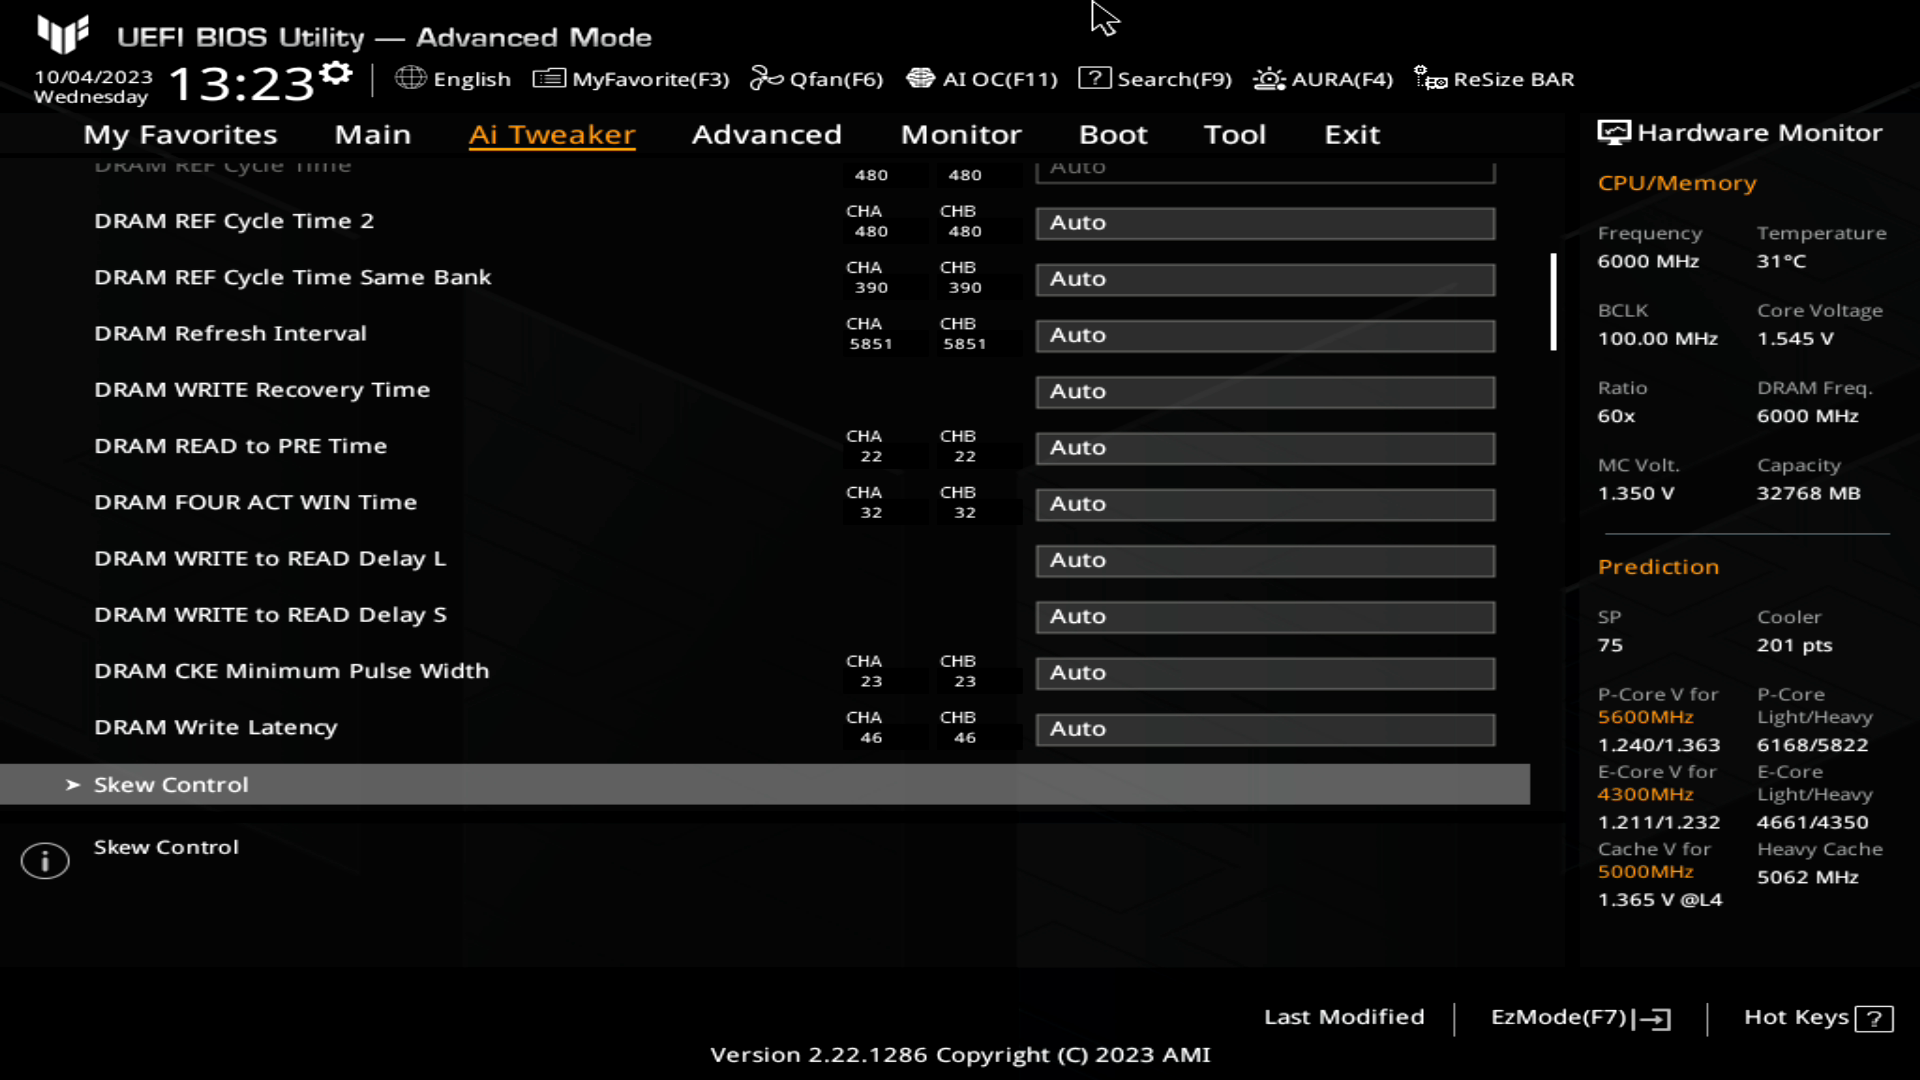Open DRAM REF Cycle Time 2 Auto field
Image resolution: width=1920 pixels, height=1080 pixels.
[x=1265, y=223]
